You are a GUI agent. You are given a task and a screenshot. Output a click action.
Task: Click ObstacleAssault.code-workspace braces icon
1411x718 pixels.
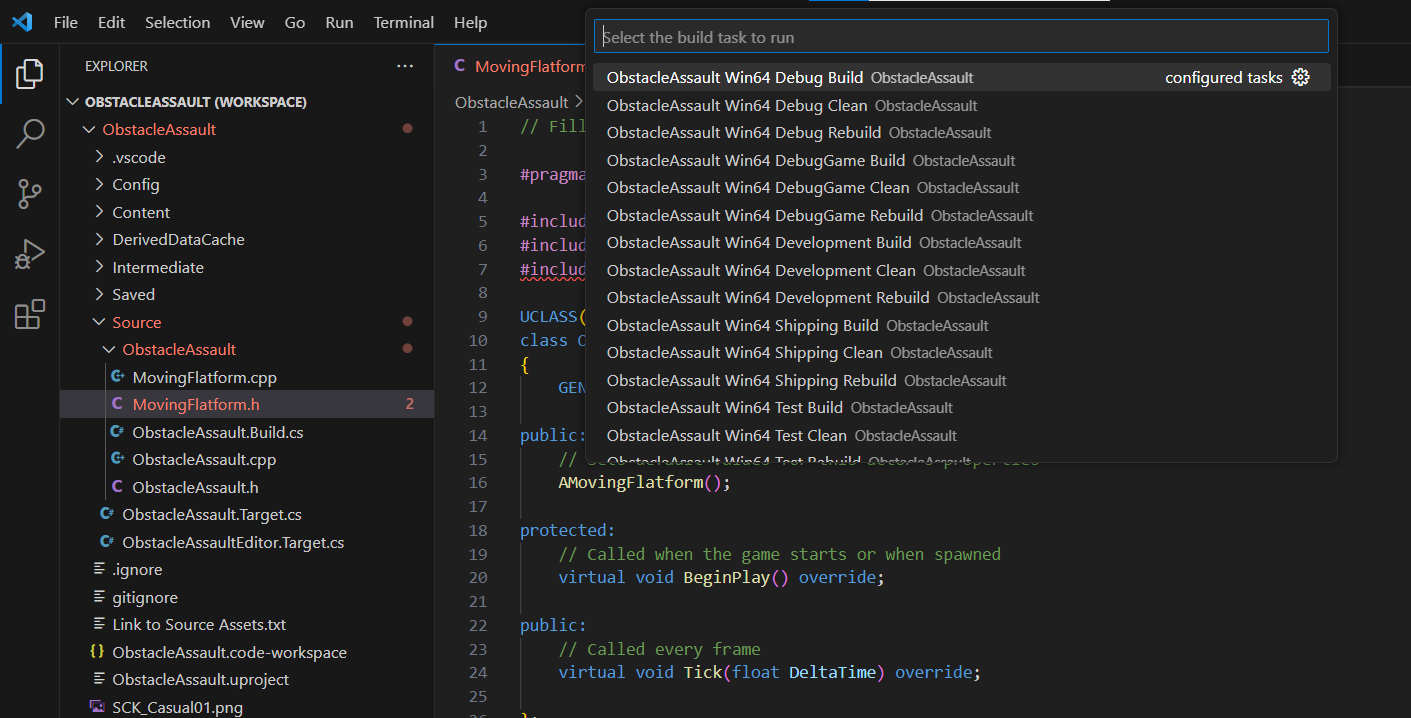point(97,652)
